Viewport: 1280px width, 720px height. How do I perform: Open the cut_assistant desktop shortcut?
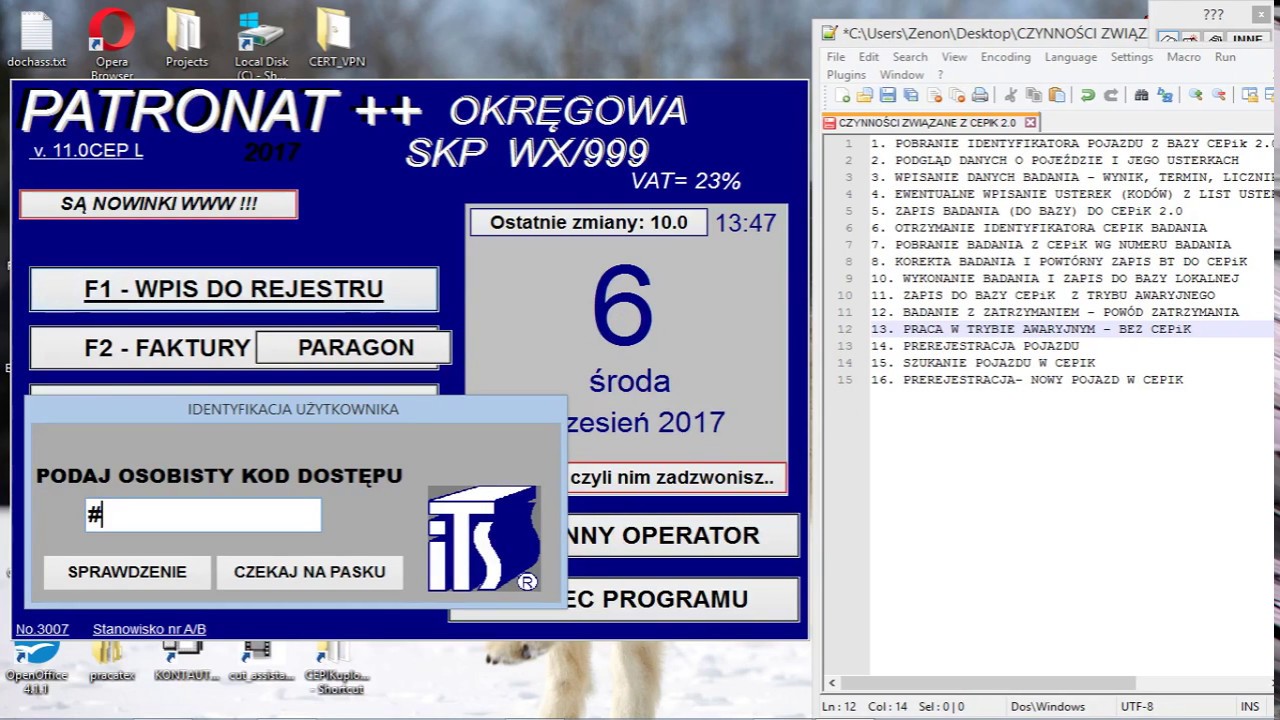[261, 662]
